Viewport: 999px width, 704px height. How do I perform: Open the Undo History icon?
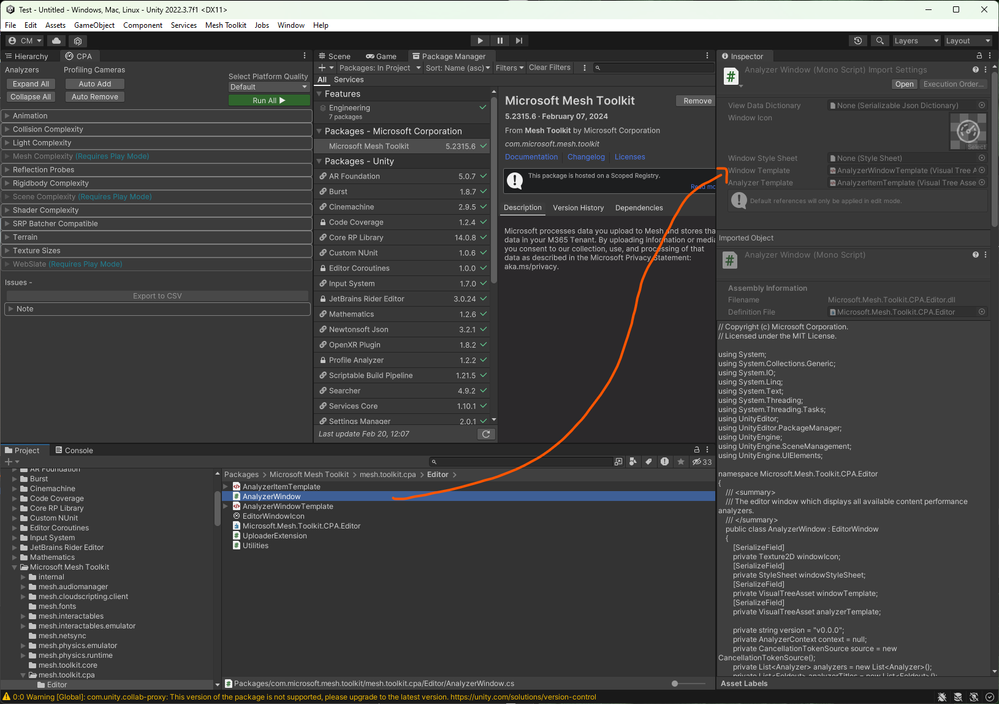click(x=858, y=41)
